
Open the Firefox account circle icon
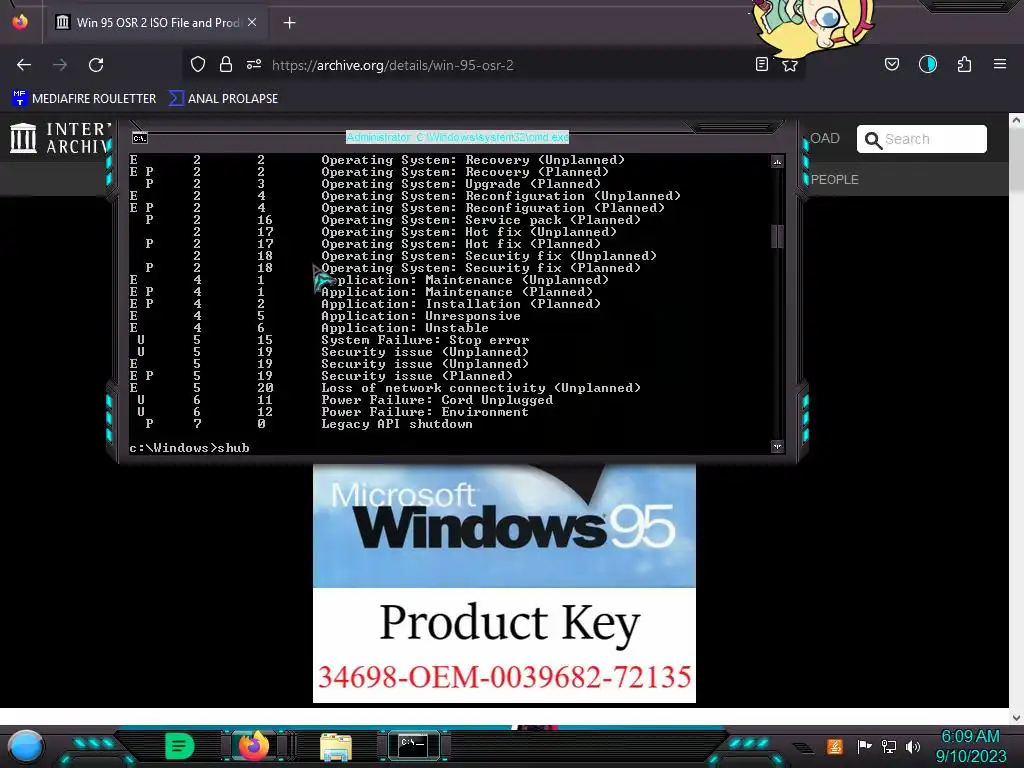pos(928,64)
